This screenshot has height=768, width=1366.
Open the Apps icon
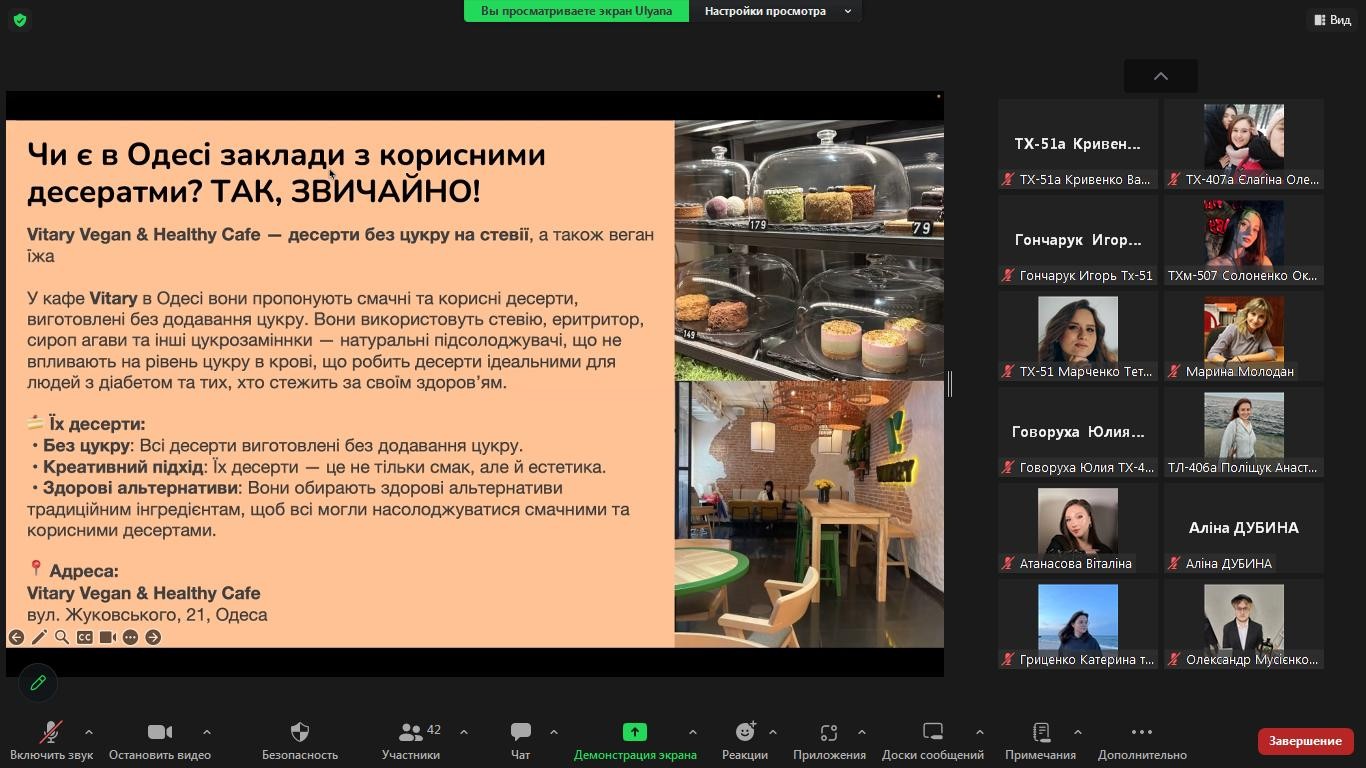click(x=828, y=733)
